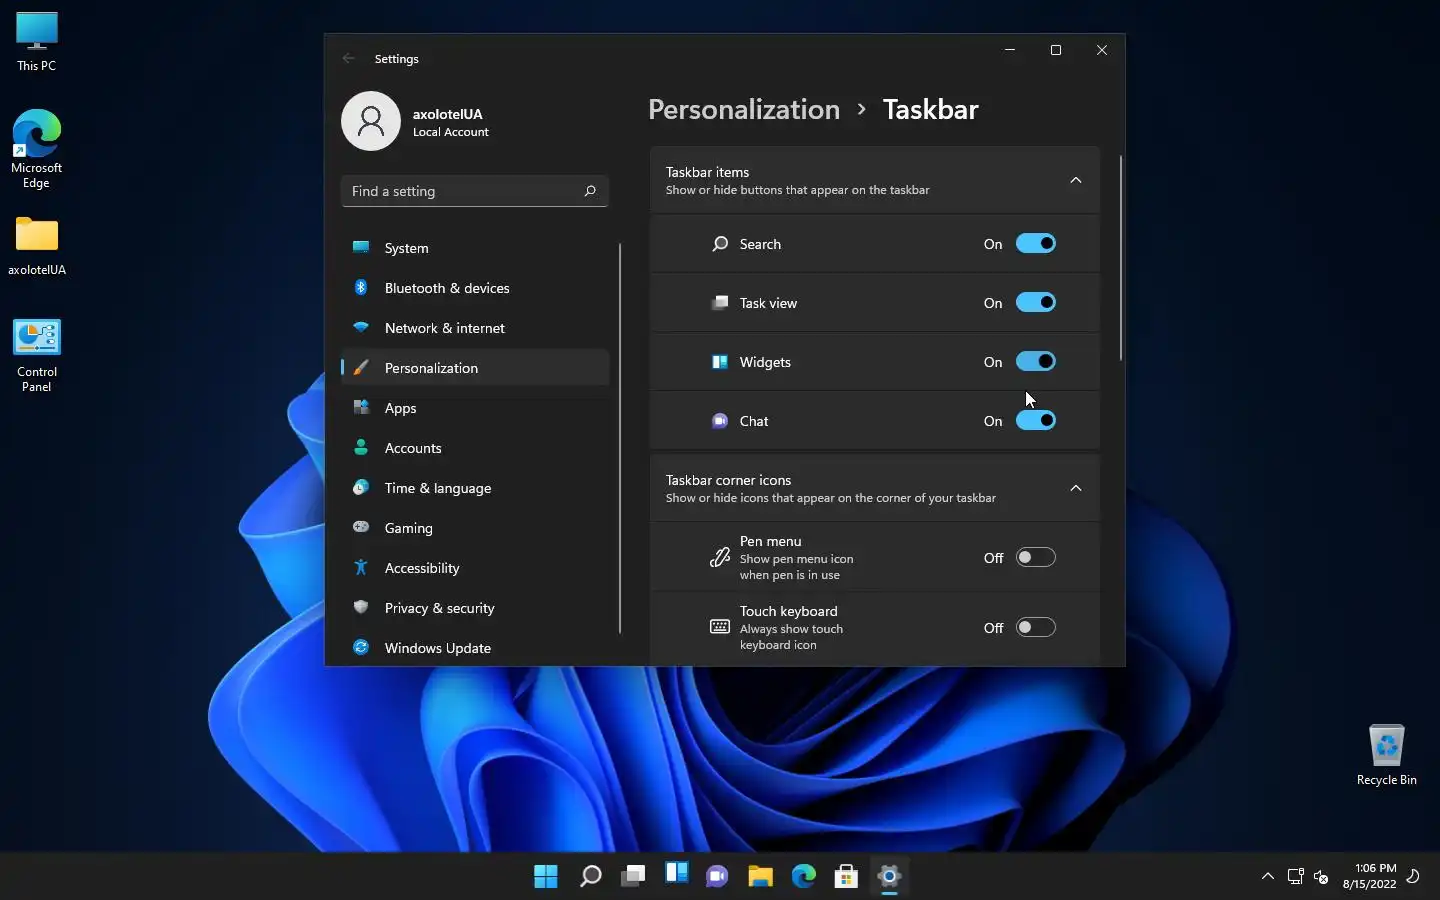Open System settings category
Viewport: 1440px width, 900px height.
click(x=475, y=247)
